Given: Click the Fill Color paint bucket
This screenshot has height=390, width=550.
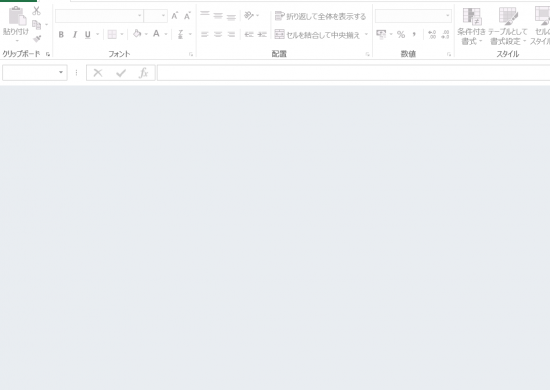Looking at the screenshot, I should coord(137,34).
